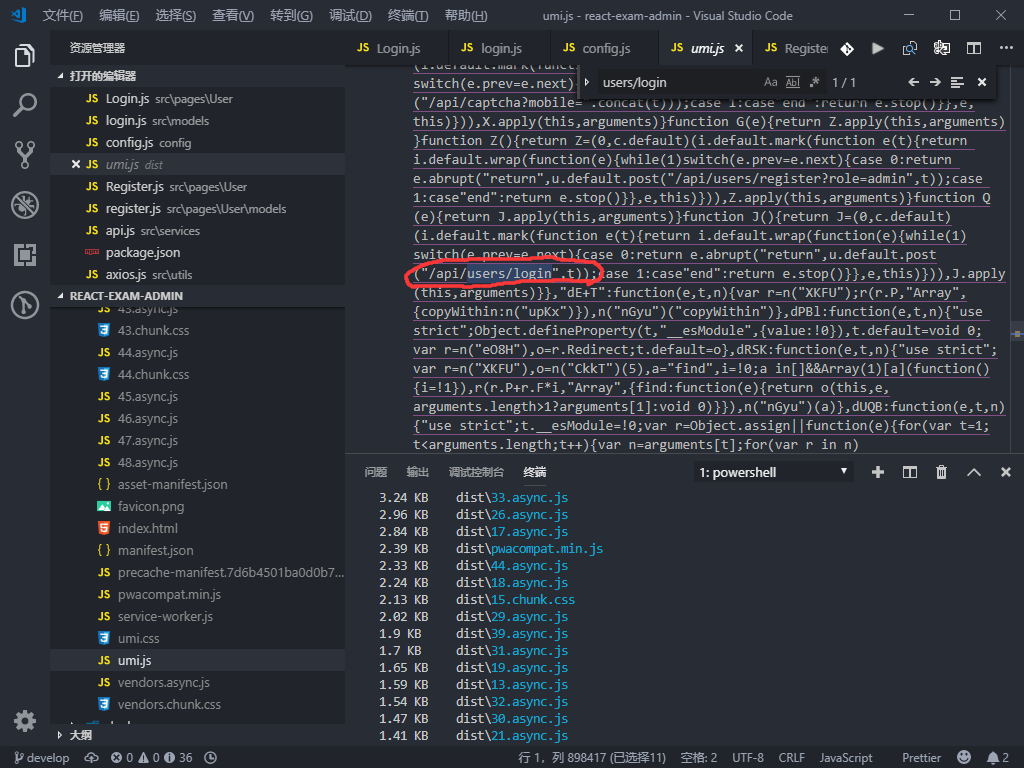Close the find widget
Image resolution: width=1024 pixels, height=768 pixels.
(982, 82)
